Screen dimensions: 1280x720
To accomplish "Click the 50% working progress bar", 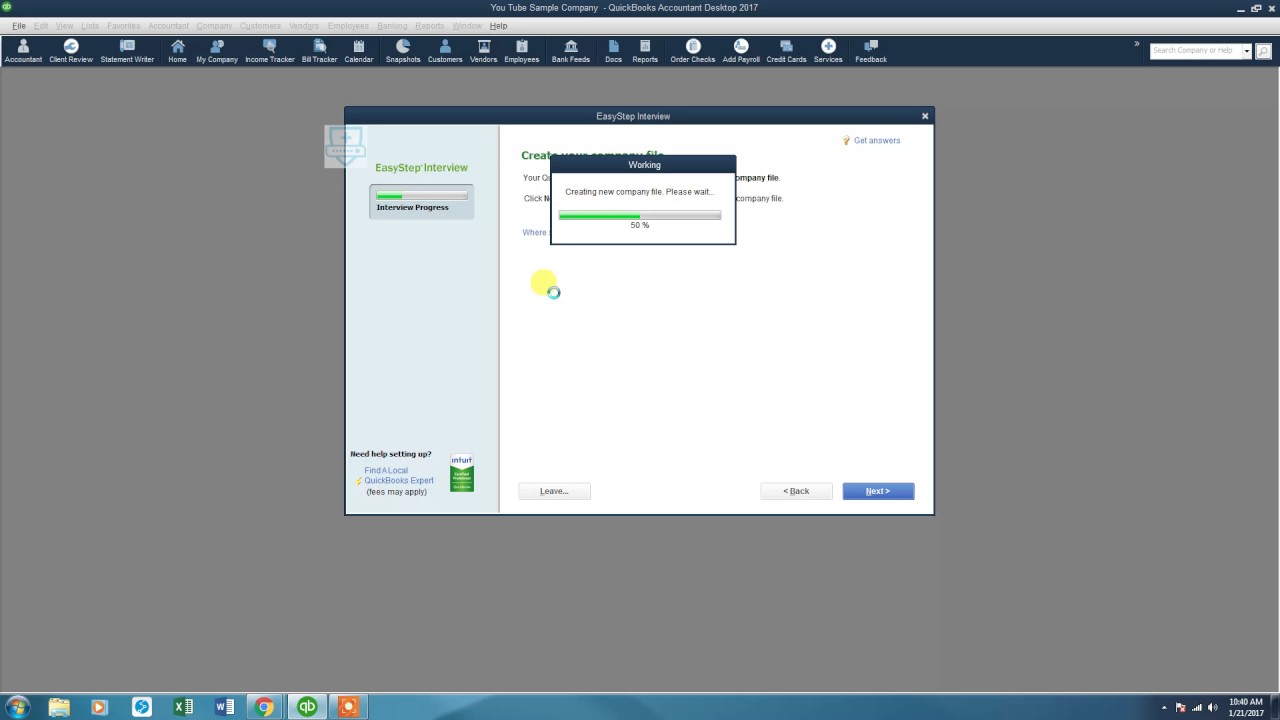I will 640,215.
